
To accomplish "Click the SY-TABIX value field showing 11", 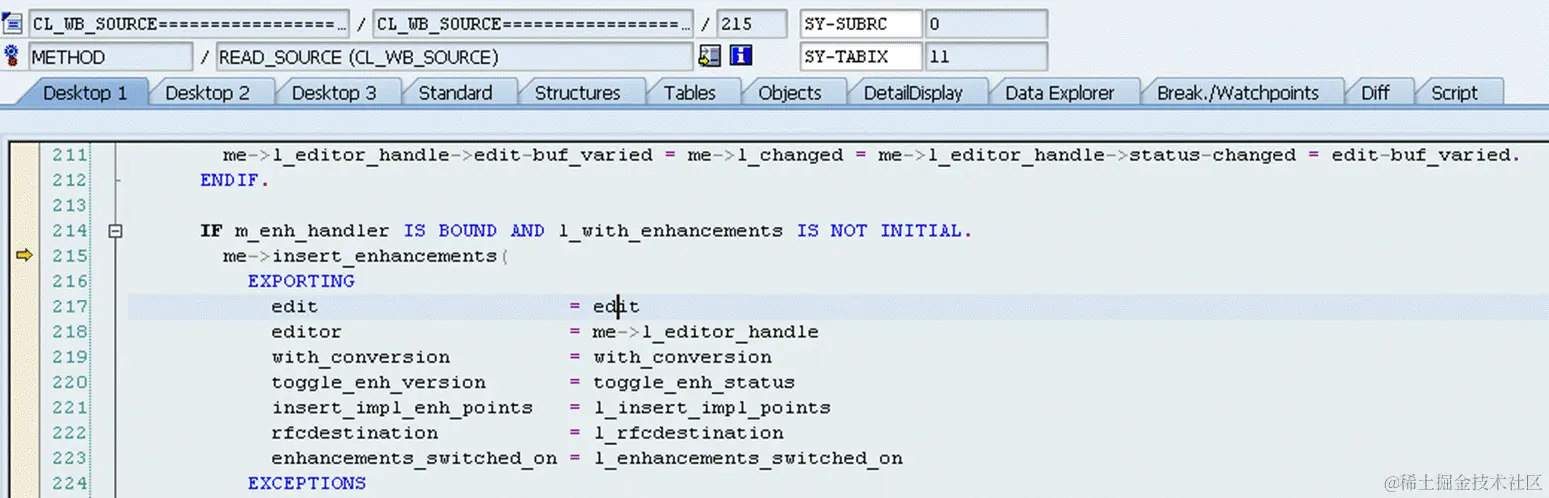I will [986, 57].
